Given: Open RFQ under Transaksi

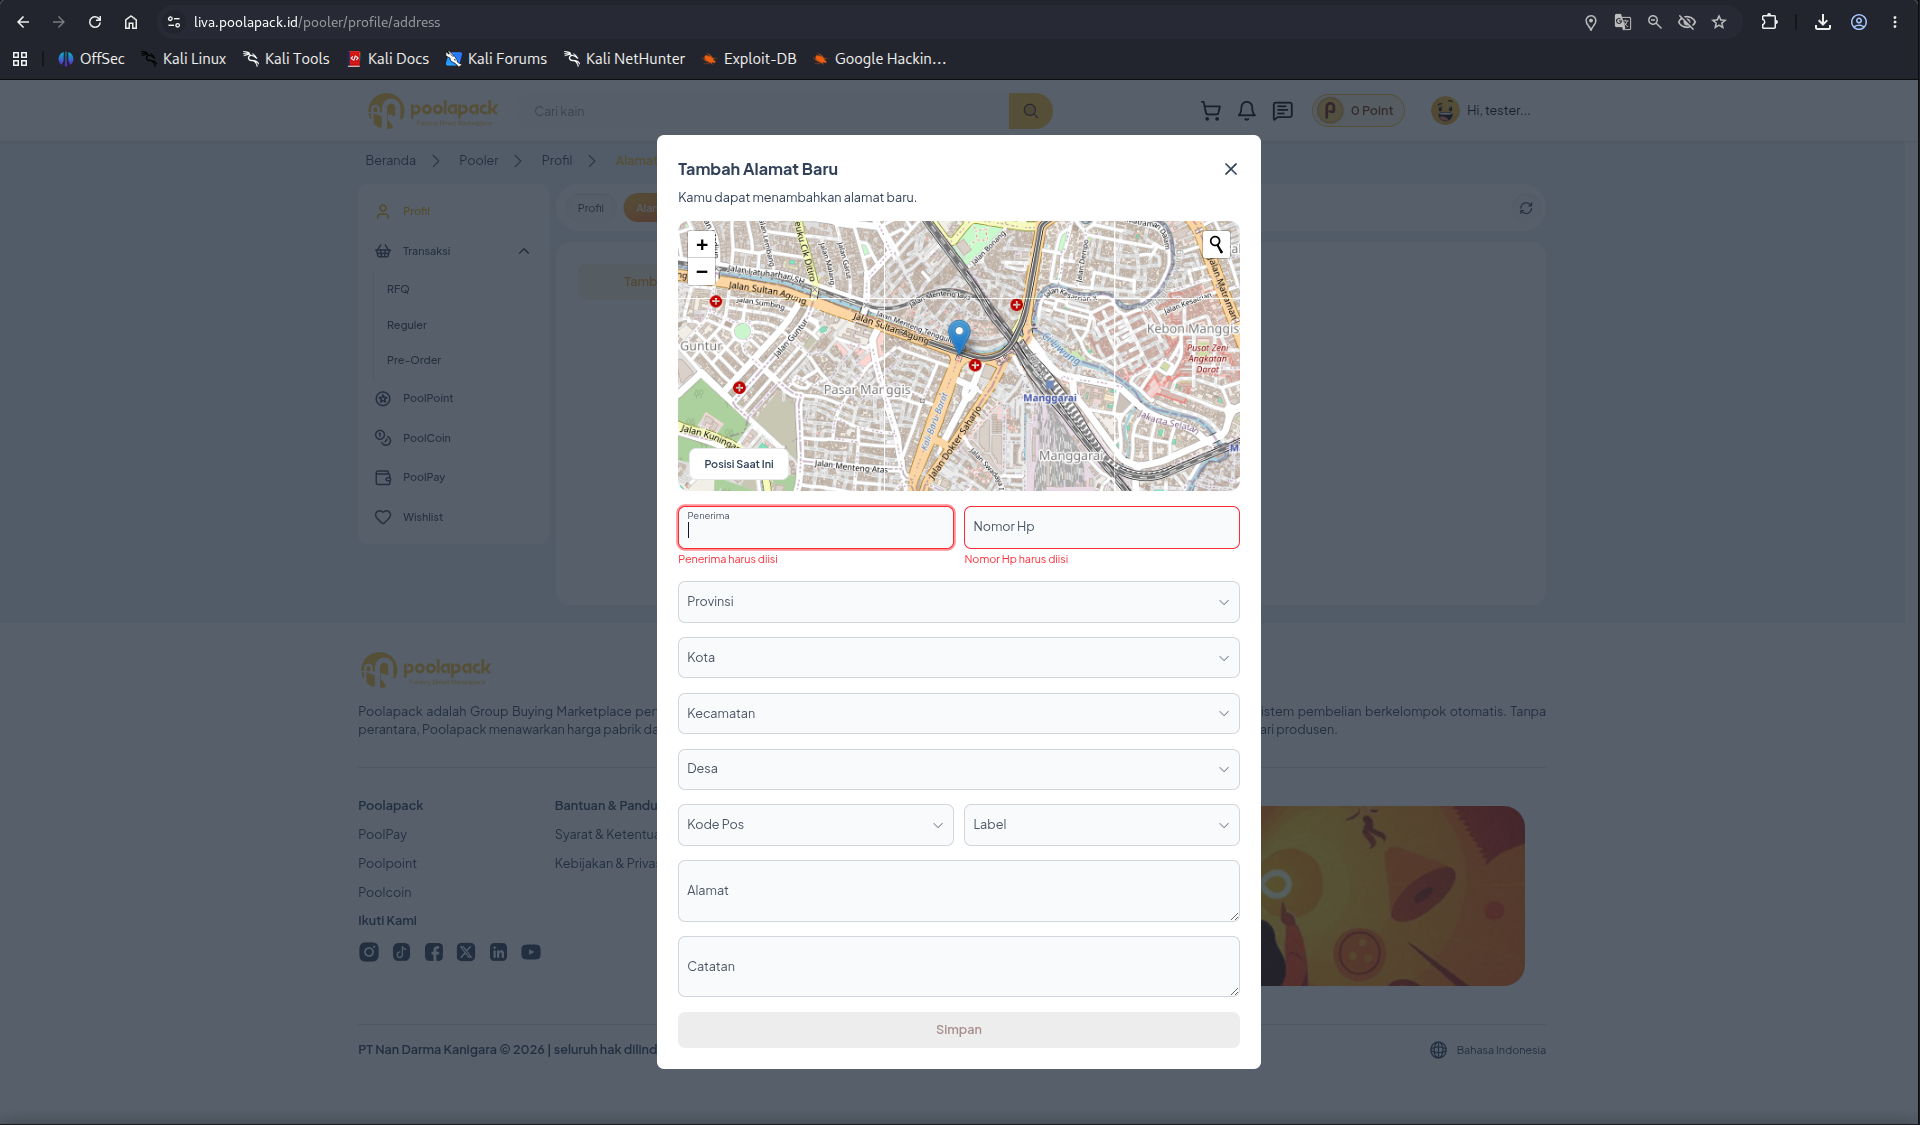Looking at the screenshot, I should click(398, 289).
